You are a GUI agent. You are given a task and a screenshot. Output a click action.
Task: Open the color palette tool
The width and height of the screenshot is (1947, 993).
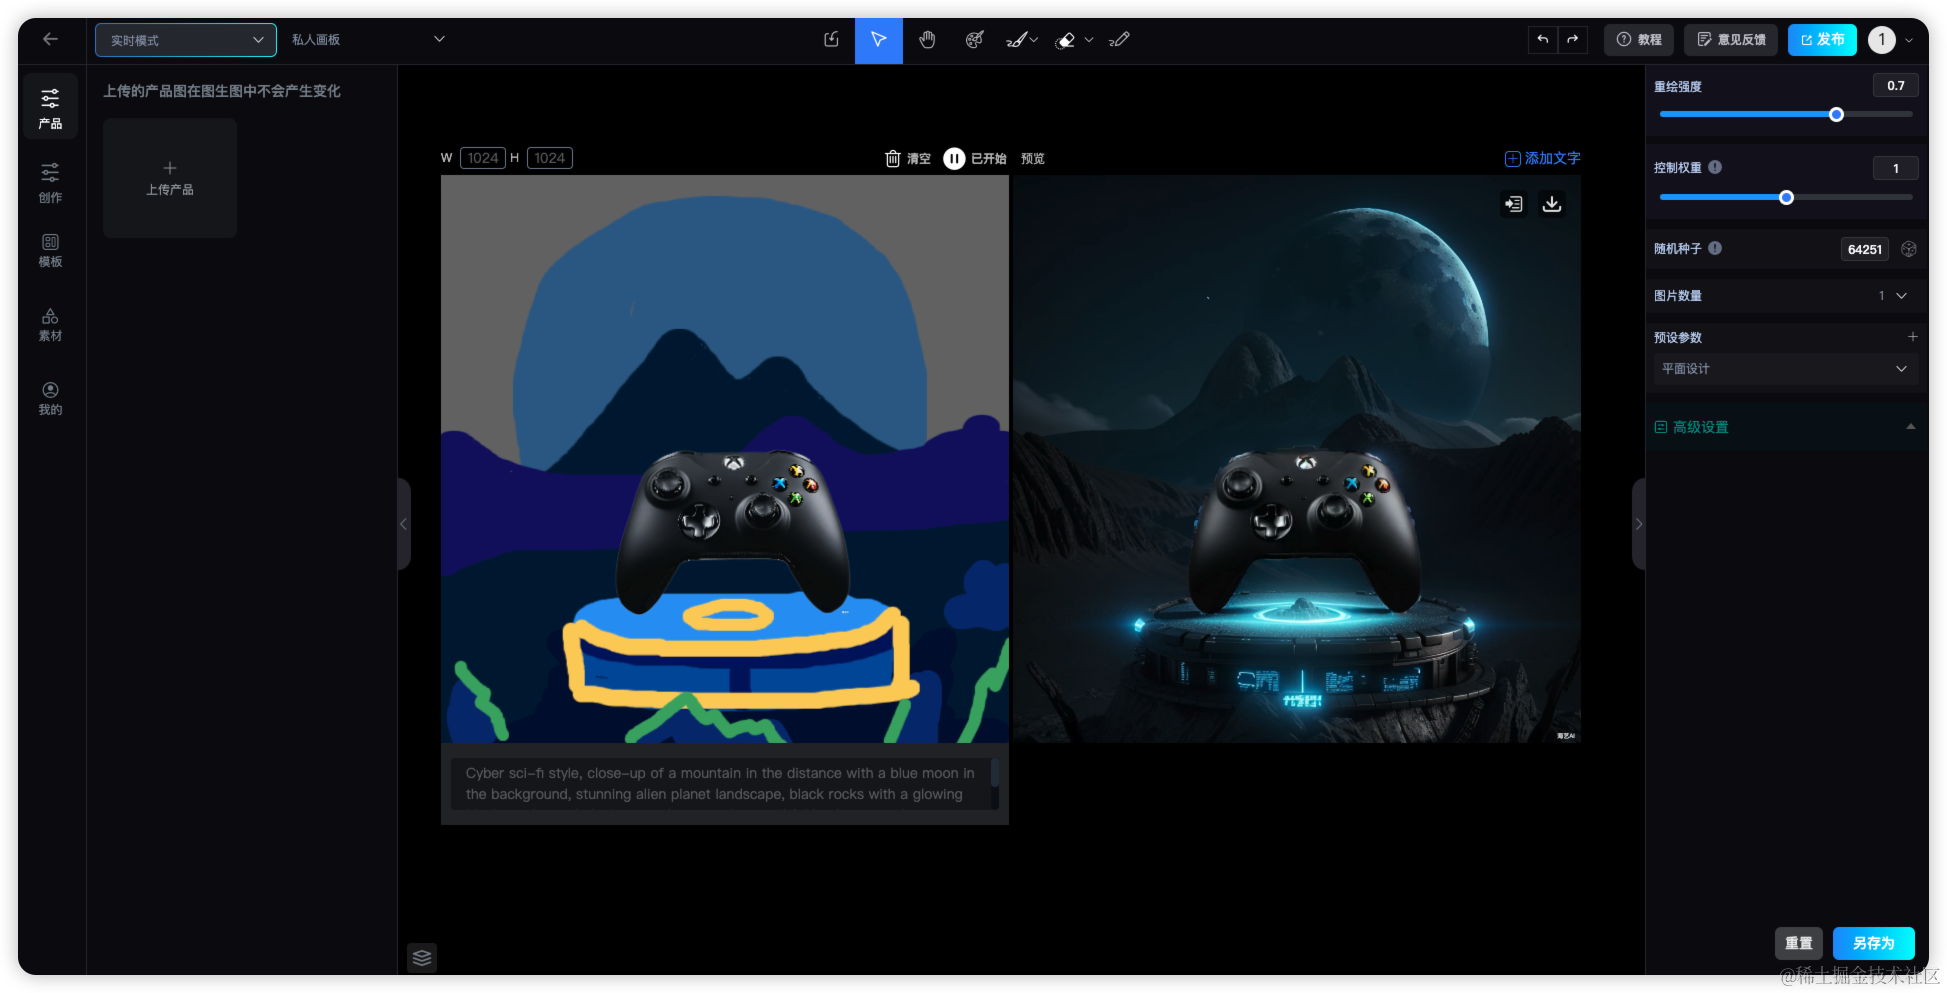[x=974, y=40]
